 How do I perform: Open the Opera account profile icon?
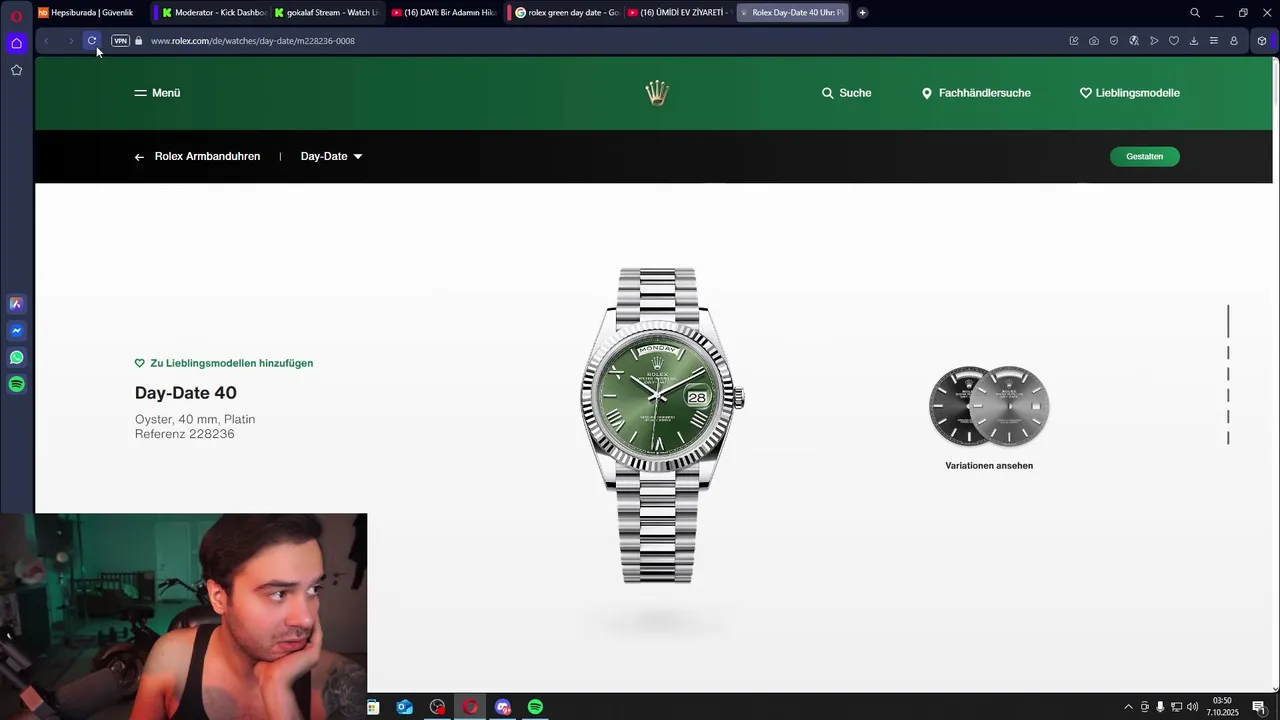(1234, 41)
